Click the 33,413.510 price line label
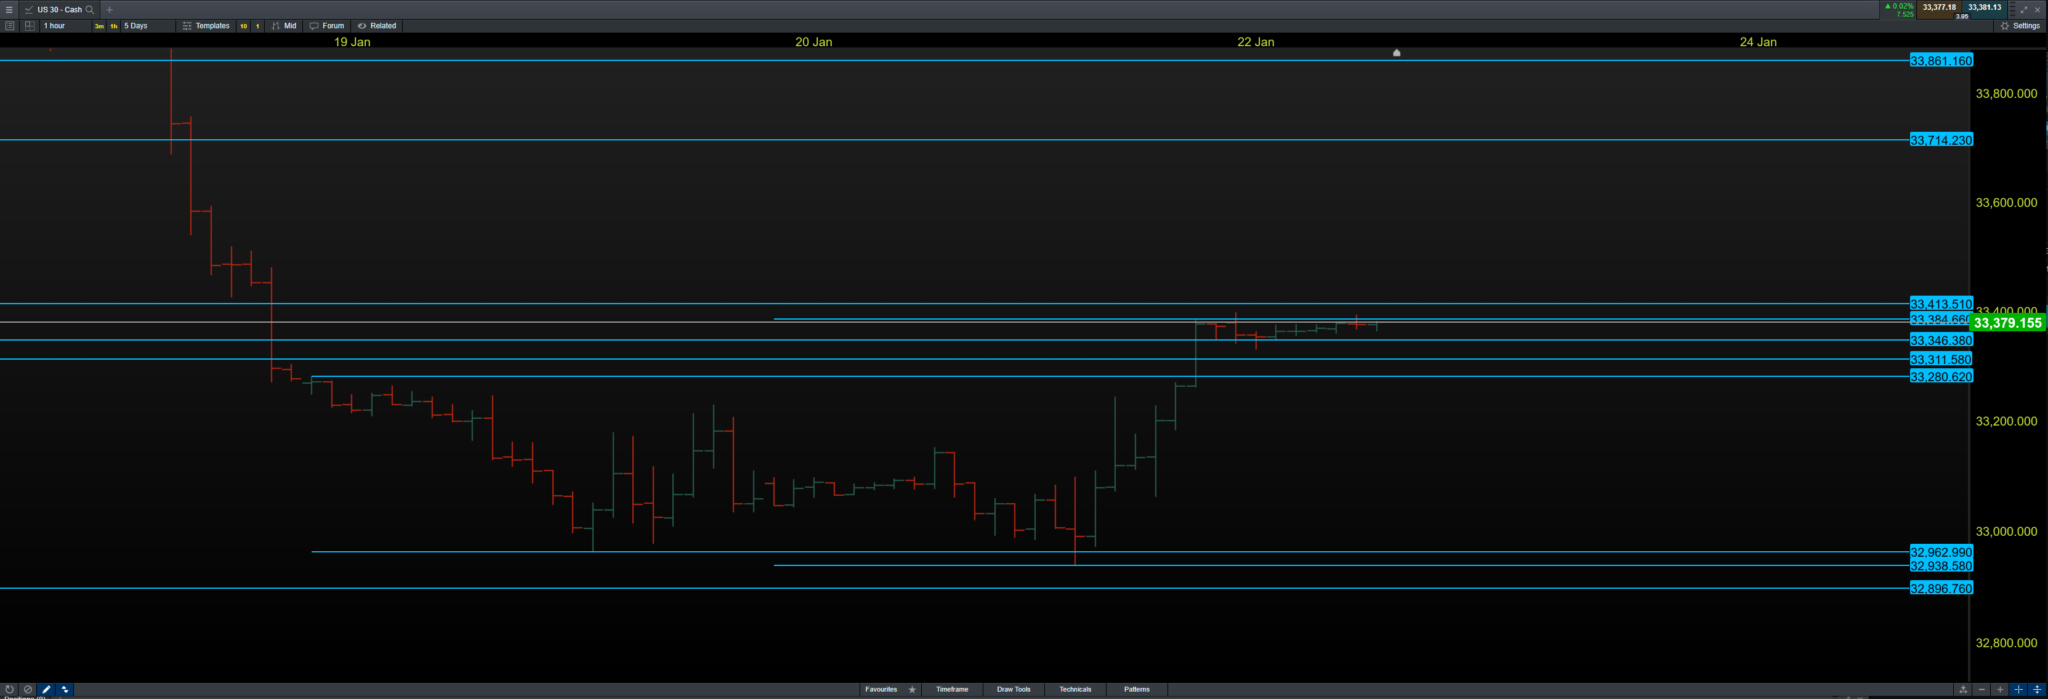 pyautogui.click(x=1941, y=304)
